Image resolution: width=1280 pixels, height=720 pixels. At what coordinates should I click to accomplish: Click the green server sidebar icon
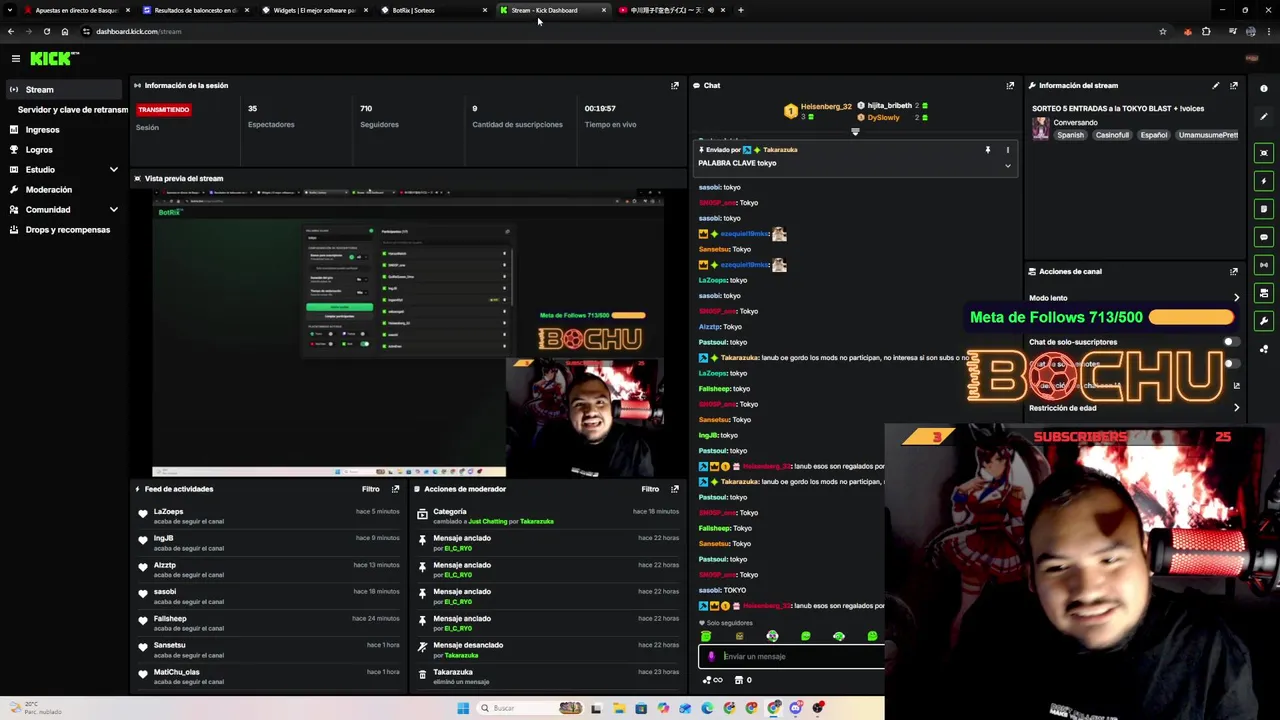(x=1264, y=293)
